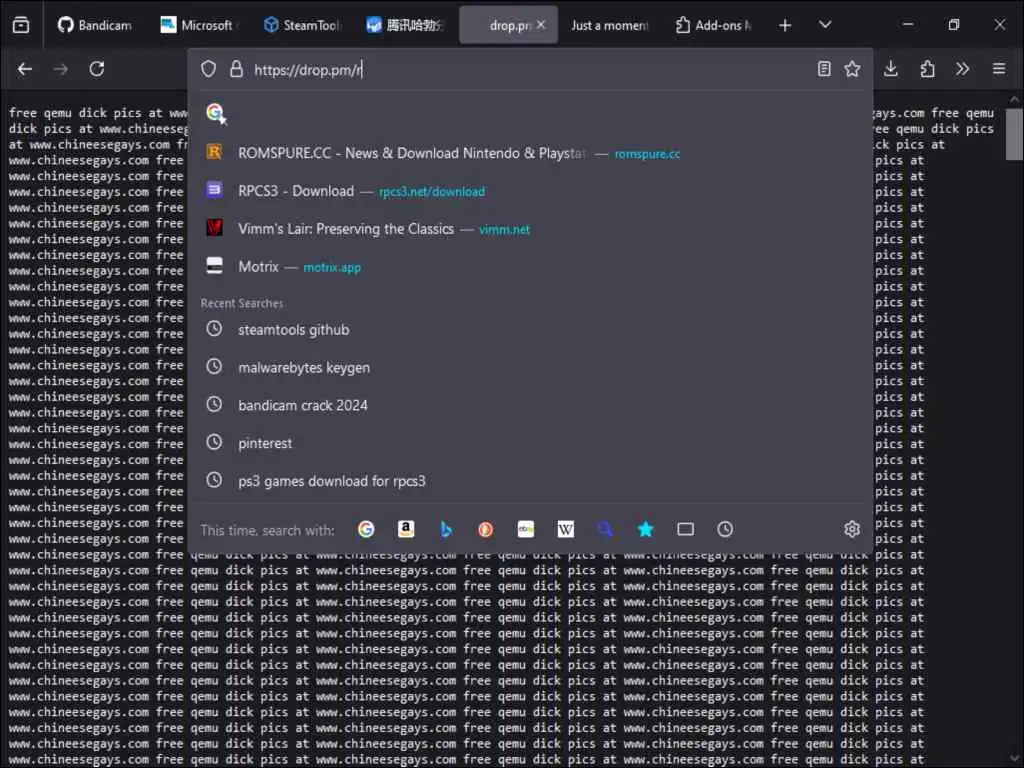This screenshot has width=1024, height=768.
Task: Click the scrollbar up arrow
Action: [1014, 99]
